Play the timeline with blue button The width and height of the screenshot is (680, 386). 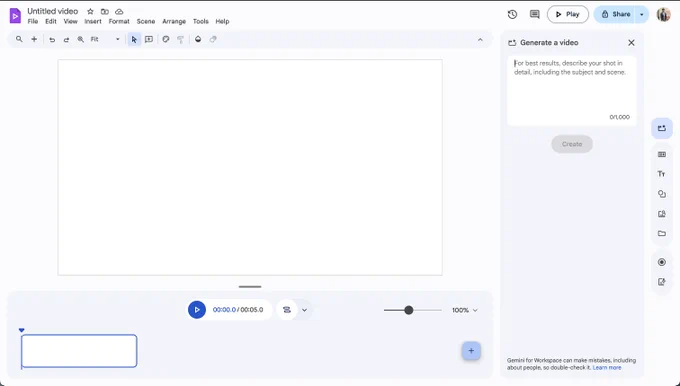point(197,310)
